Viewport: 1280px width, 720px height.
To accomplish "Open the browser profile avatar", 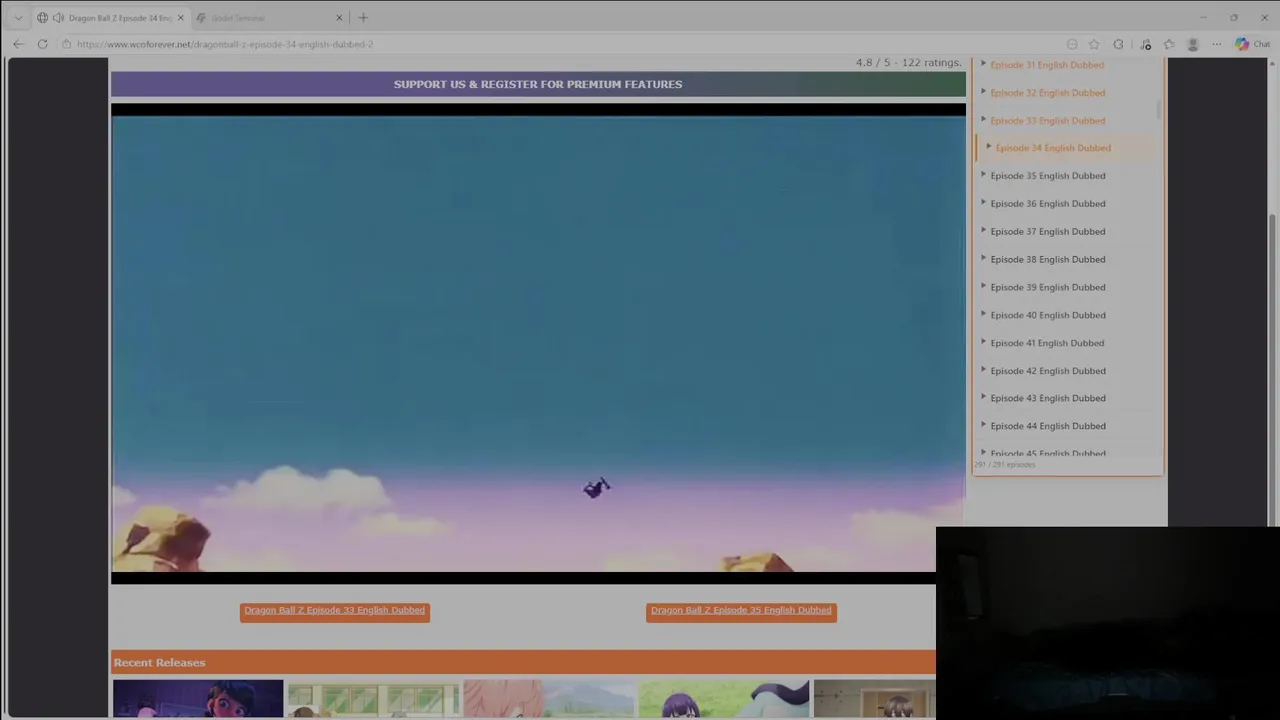I will tap(1192, 44).
